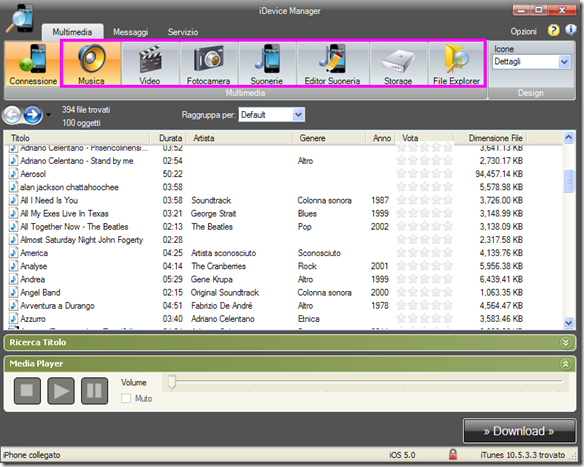Click file size '94,457.14 KB'
This screenshot has width=584, height=467.
(x=499, y=174)
